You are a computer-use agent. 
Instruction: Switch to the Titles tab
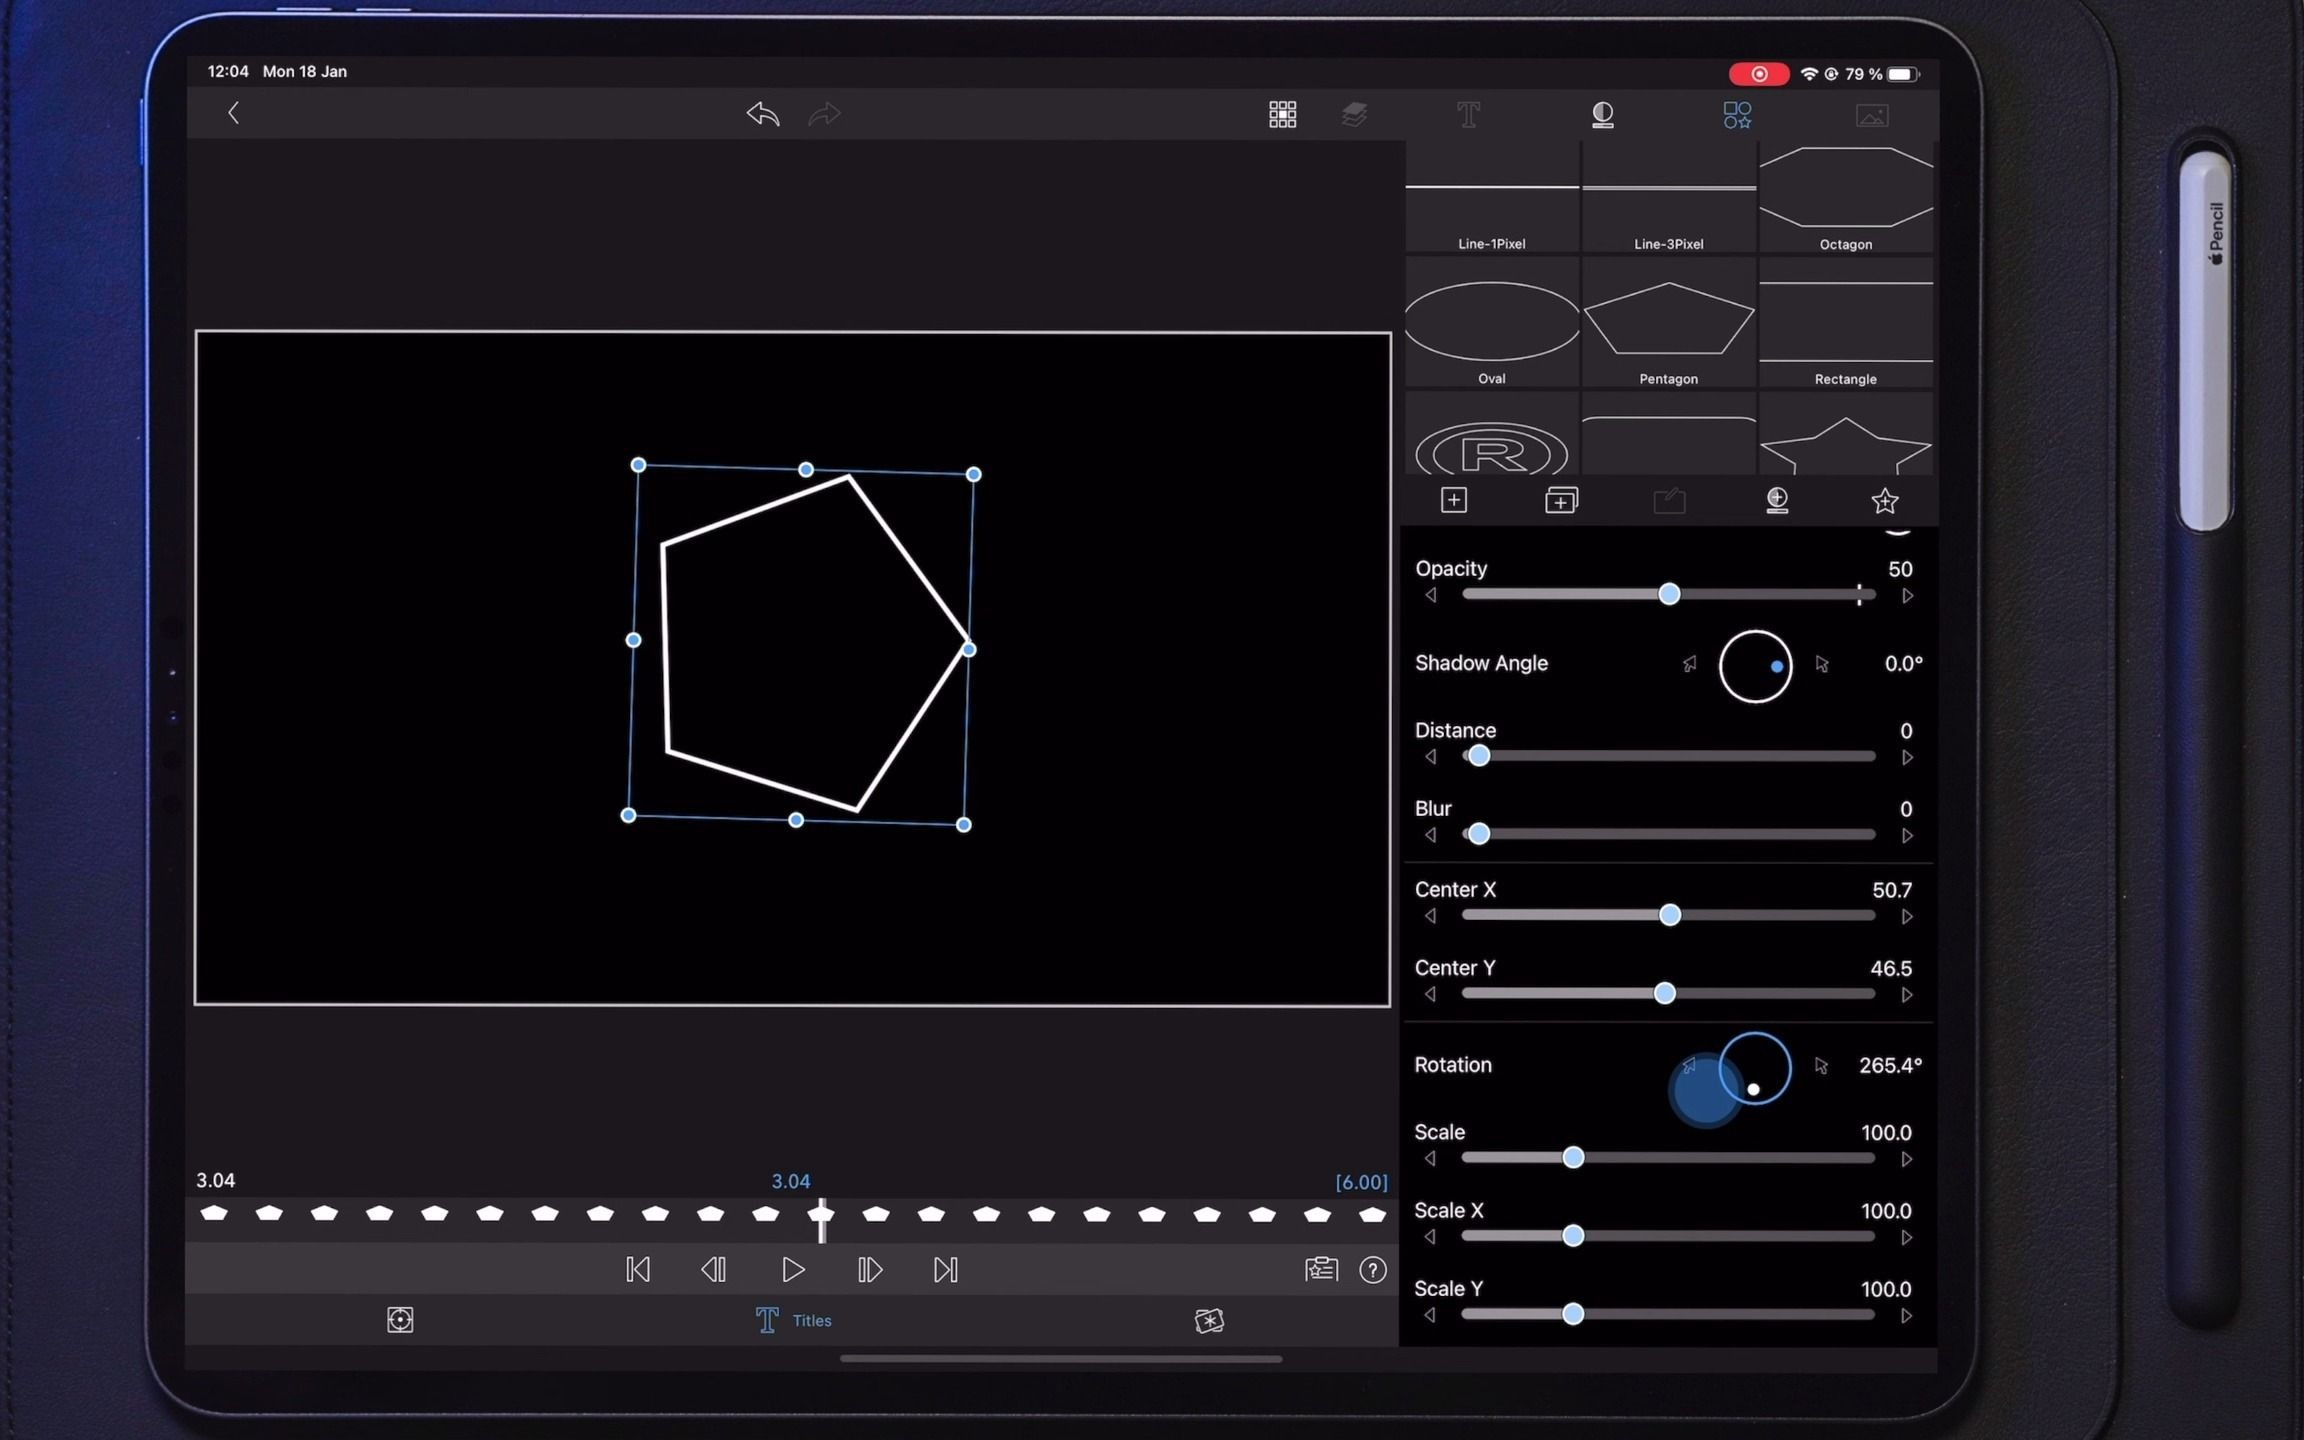pyautogui.click(x=793, y=1320)
